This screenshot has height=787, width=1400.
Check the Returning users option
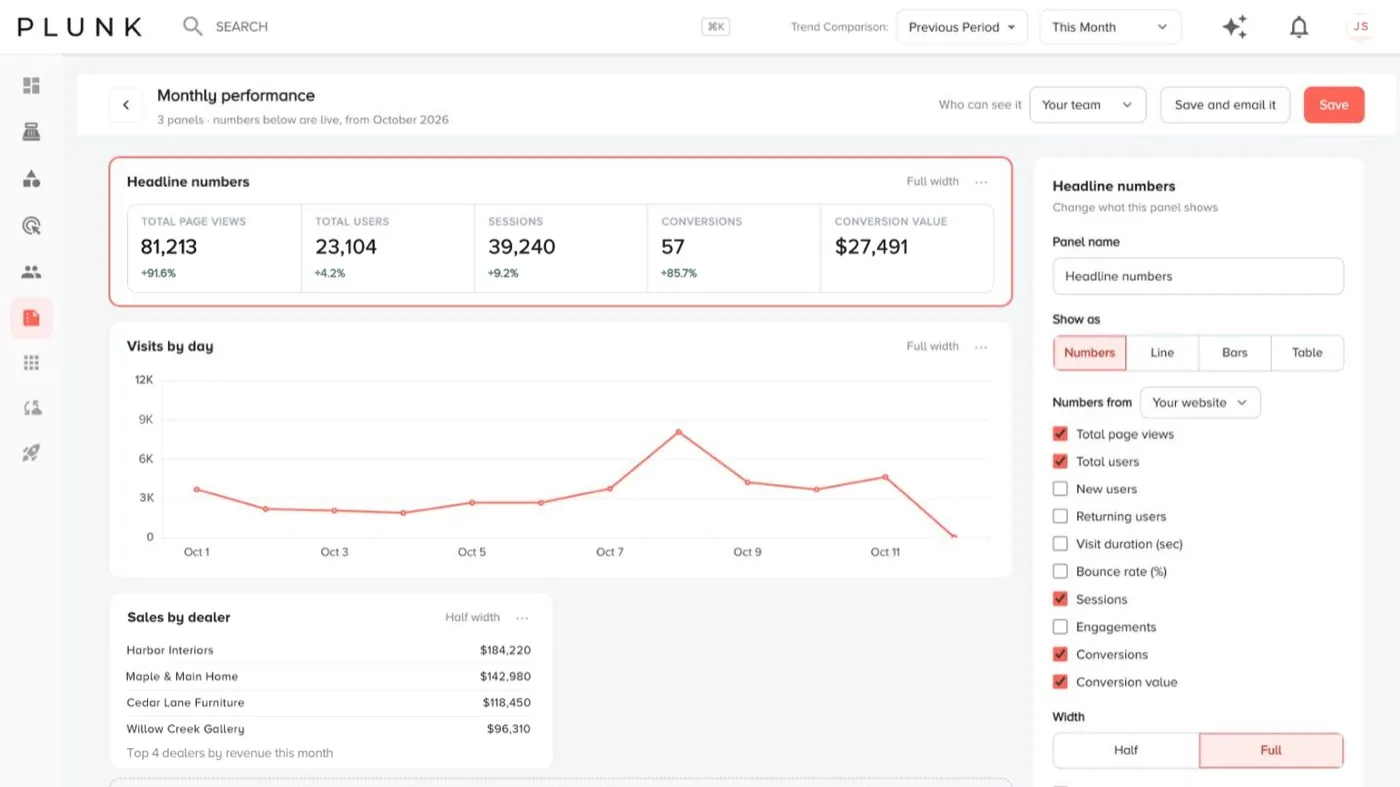point(1060,517)
